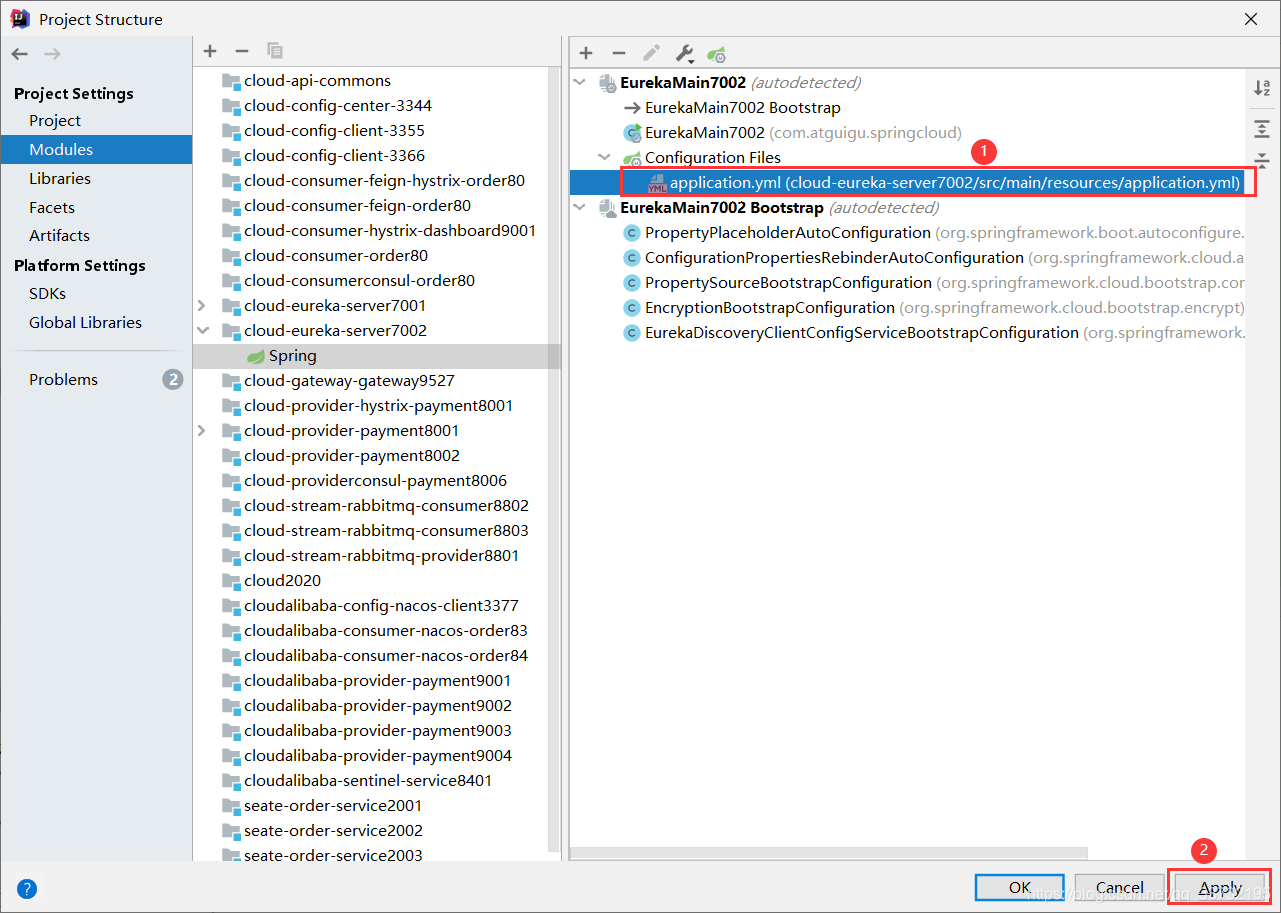Viewport: 1281px width, 913px height.
Task: Open SDKs under Platform Settings
Action: tap(47, 294)
